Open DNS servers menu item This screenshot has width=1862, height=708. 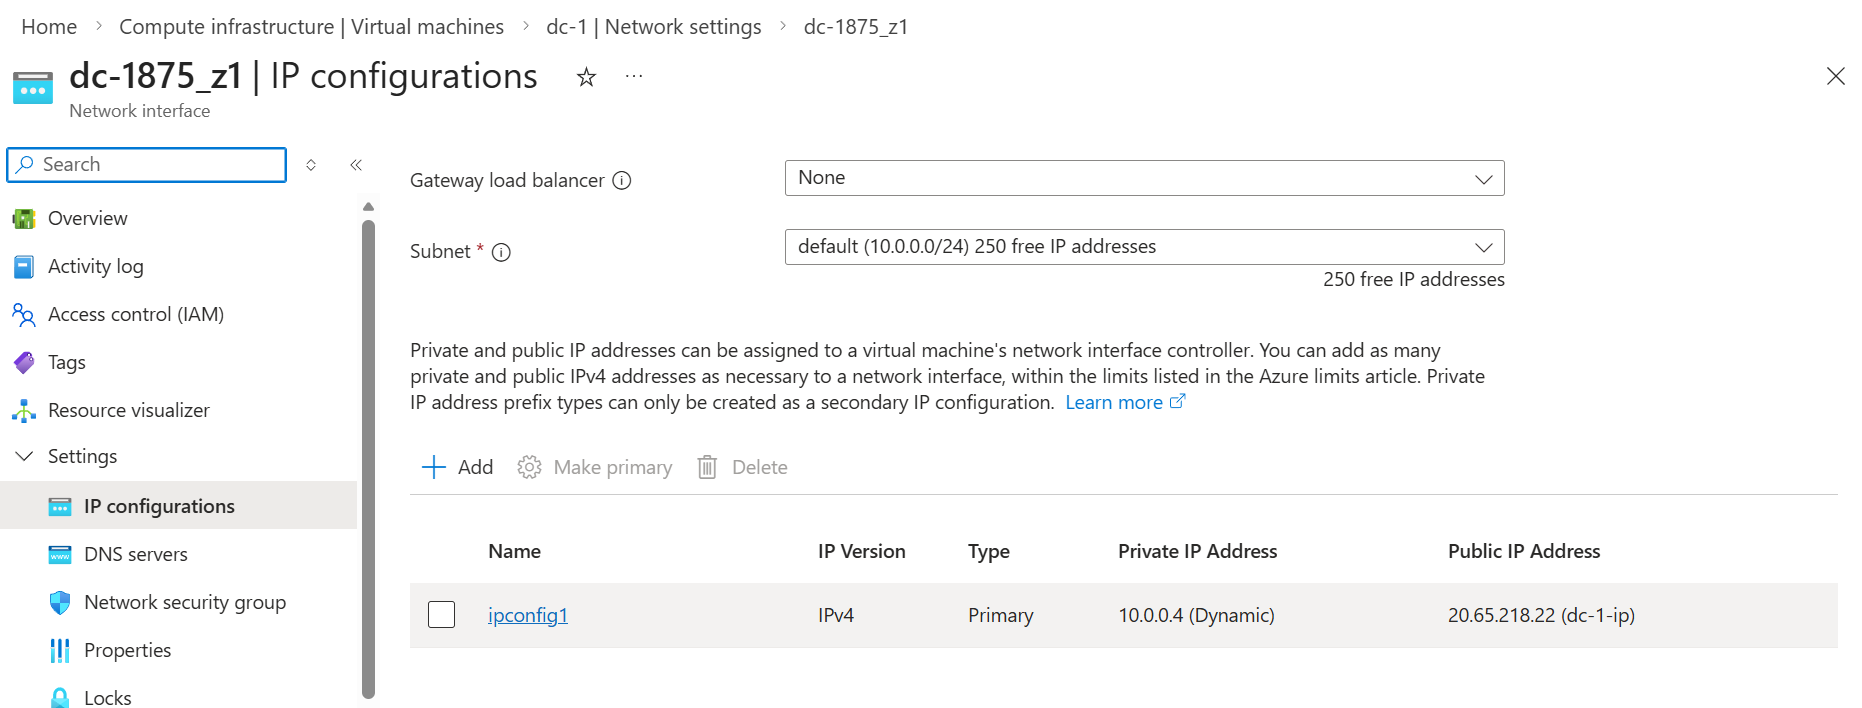tap(135, 554)
